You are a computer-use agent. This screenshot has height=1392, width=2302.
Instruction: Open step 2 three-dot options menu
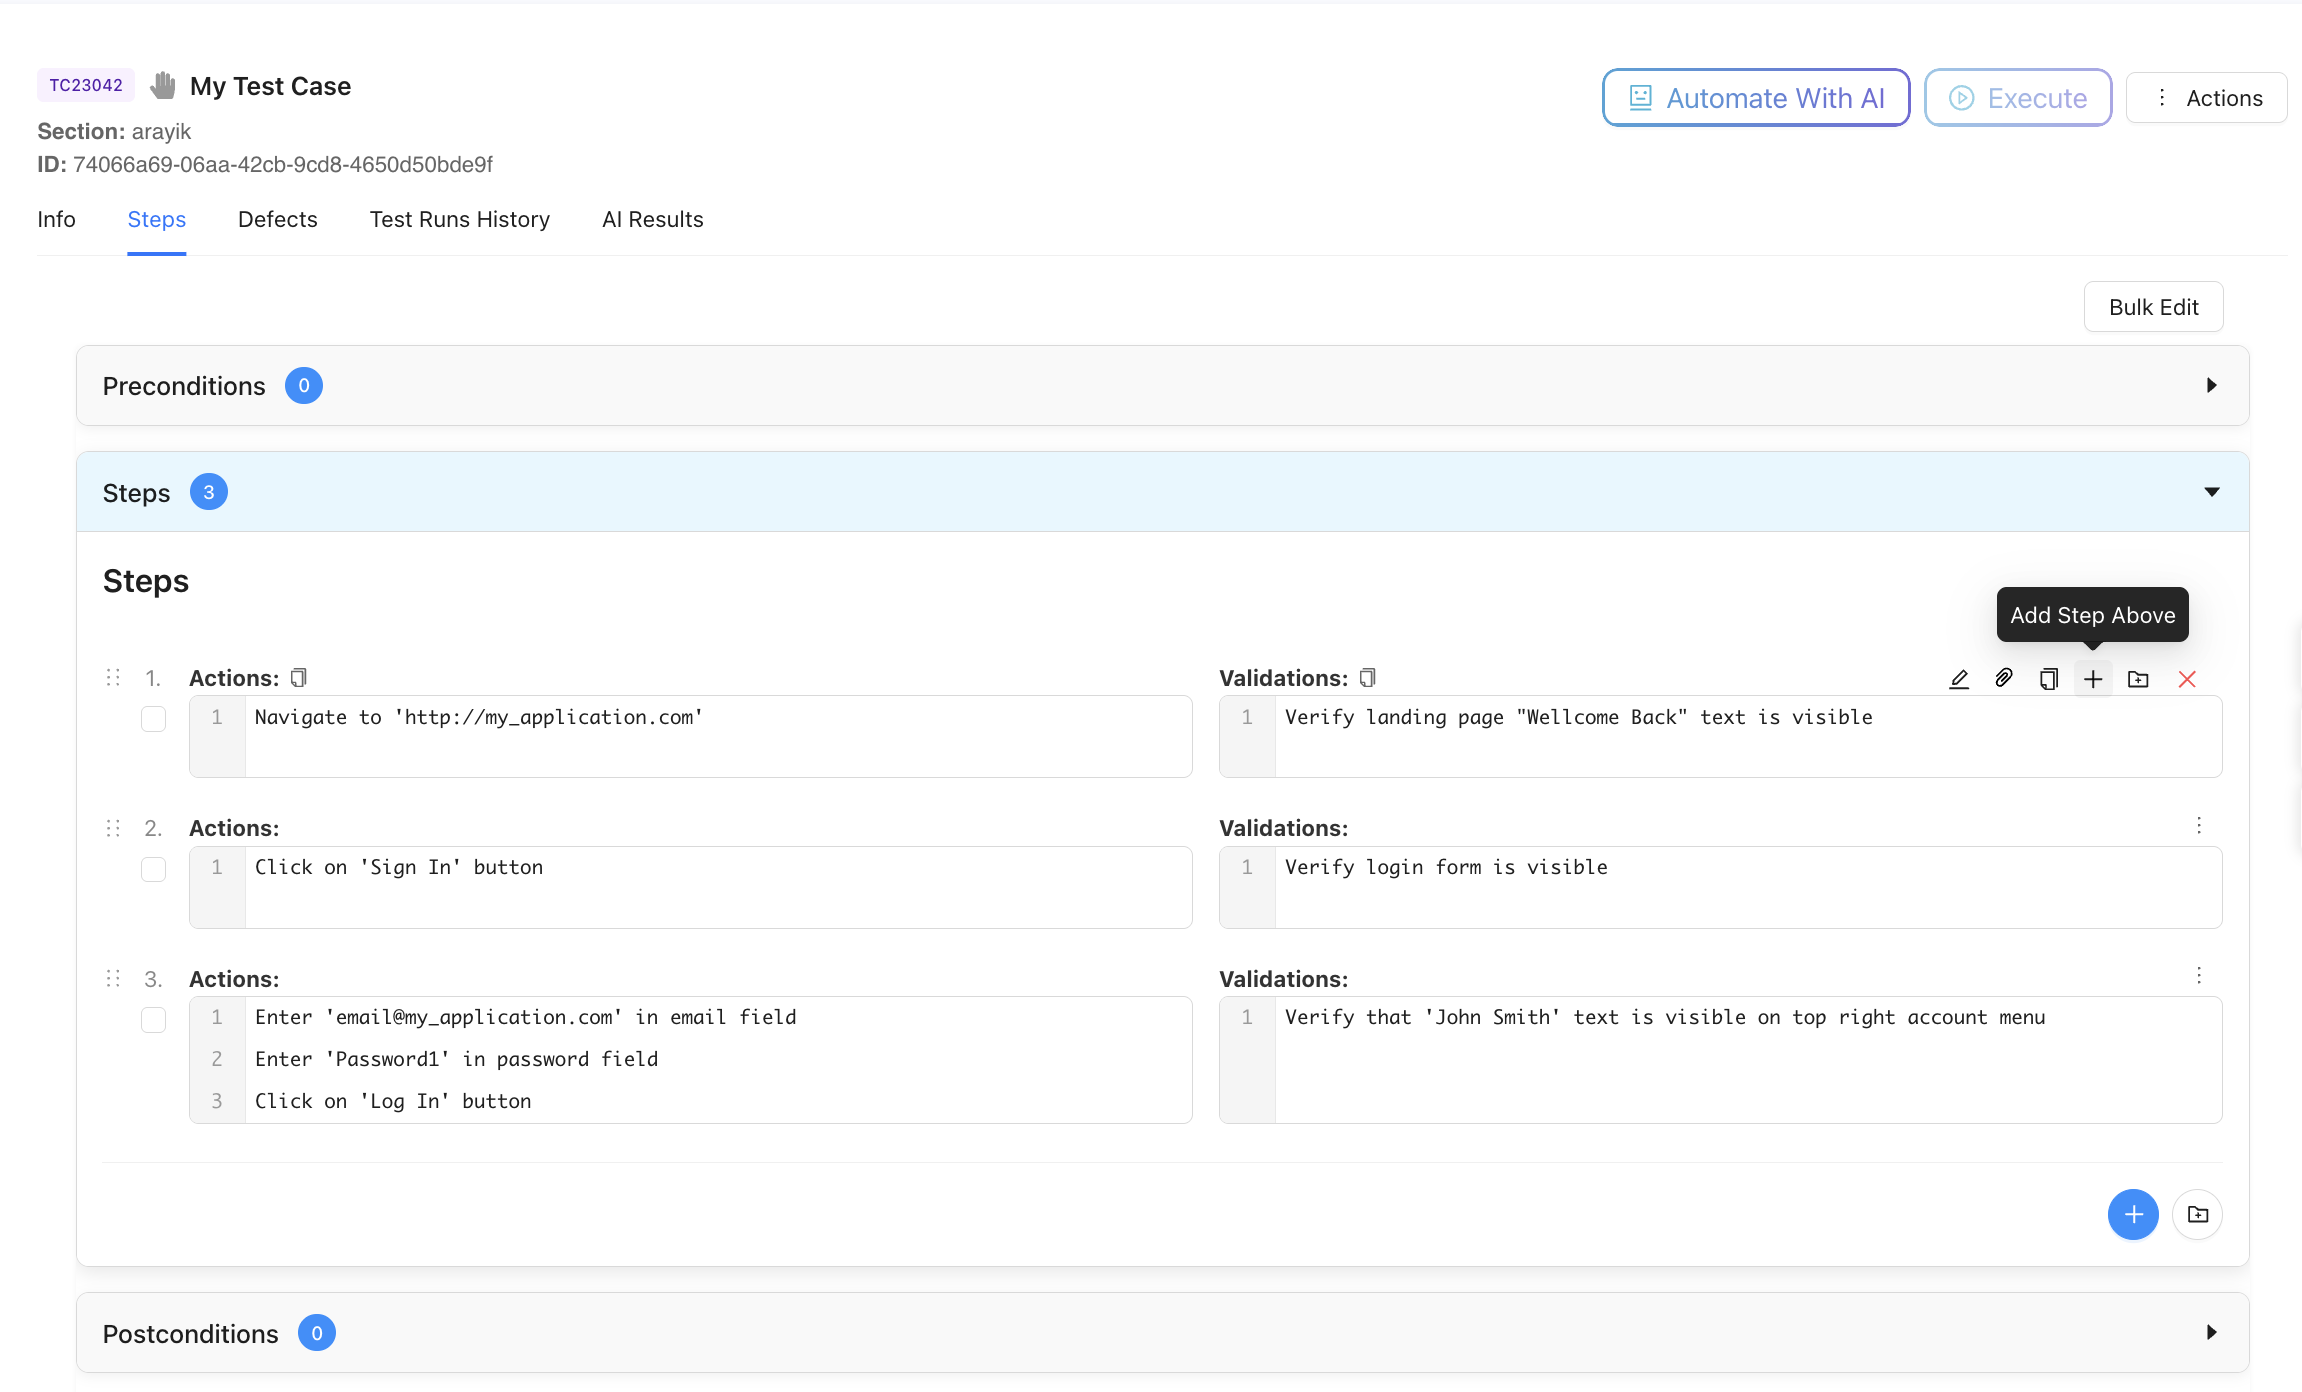point(2198,826)
